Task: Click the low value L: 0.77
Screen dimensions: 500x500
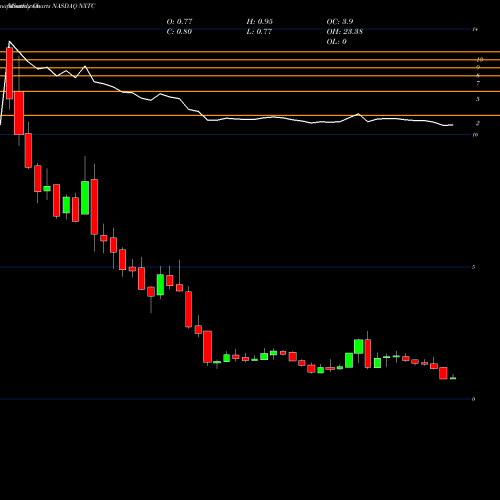Action: click(259, 31)
